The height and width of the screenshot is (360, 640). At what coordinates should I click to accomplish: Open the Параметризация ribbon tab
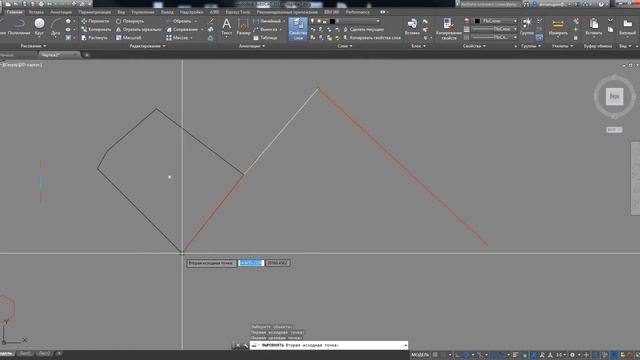click(x=94, y=12)
